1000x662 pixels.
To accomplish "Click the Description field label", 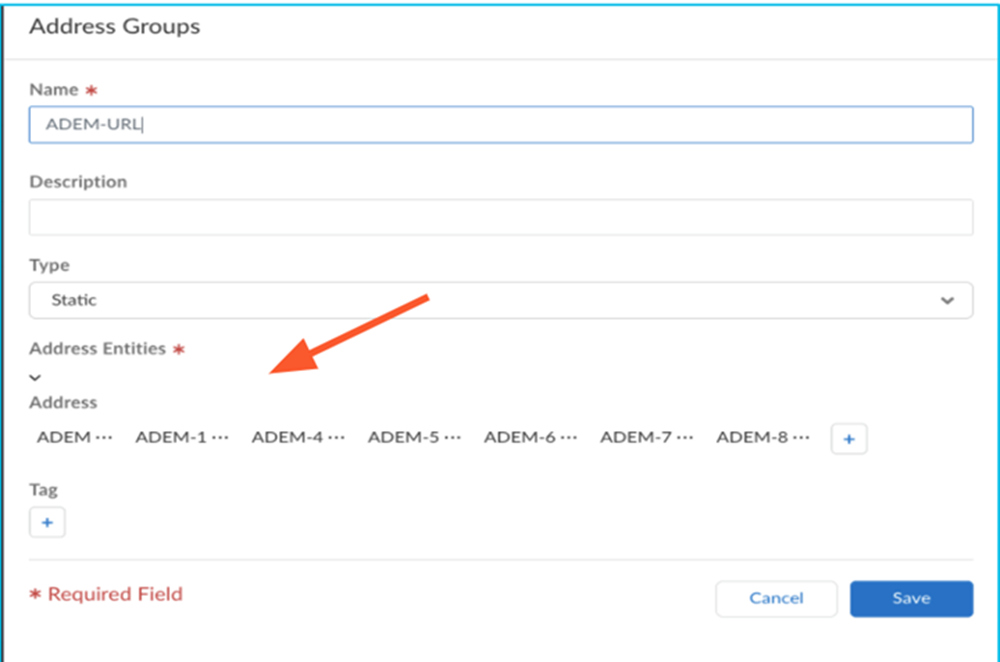I will click(78, 182).
